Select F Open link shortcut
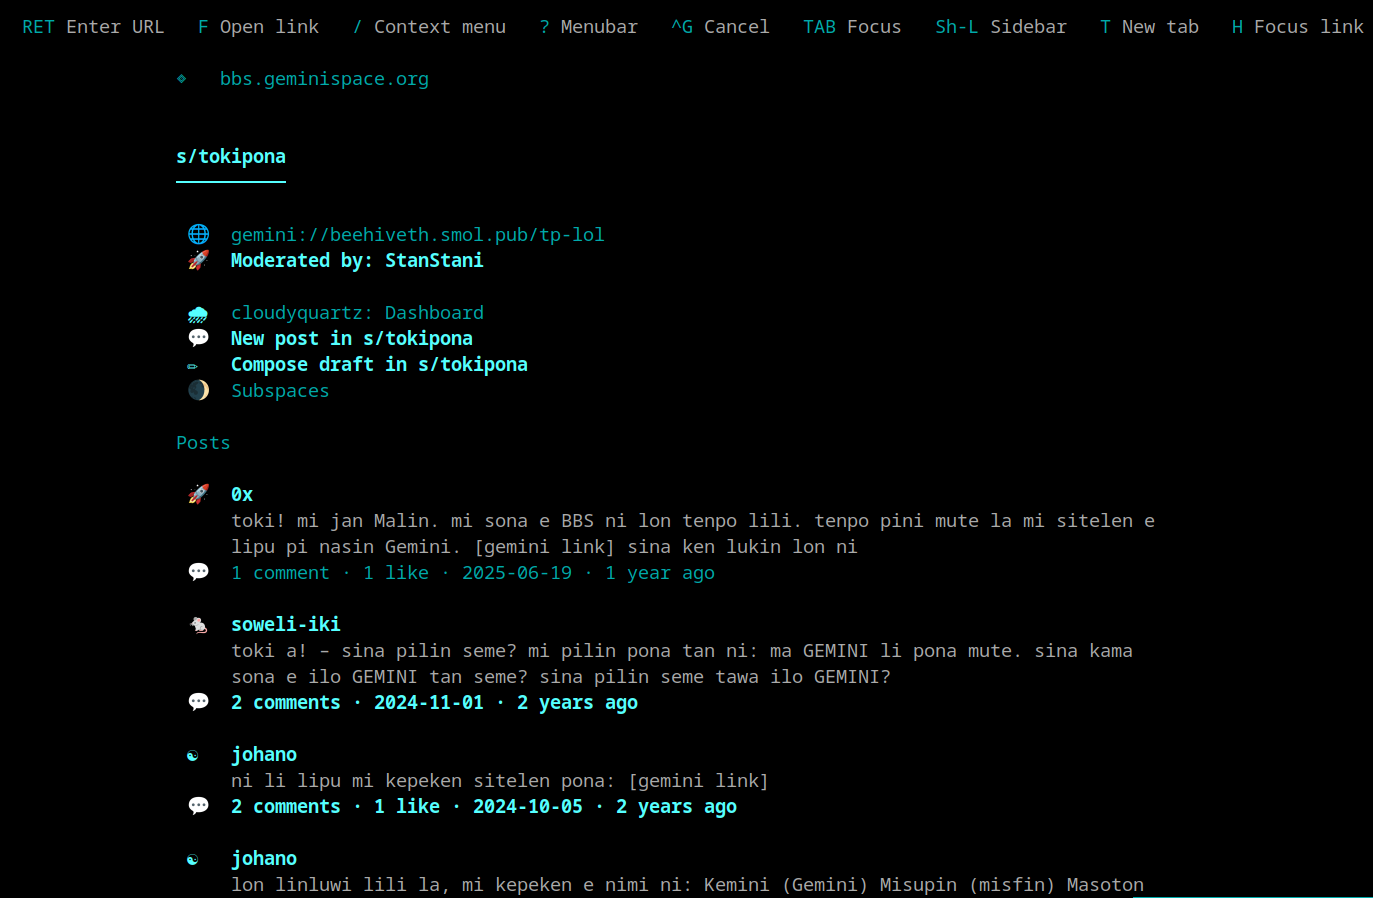 (x=258, y=27)
